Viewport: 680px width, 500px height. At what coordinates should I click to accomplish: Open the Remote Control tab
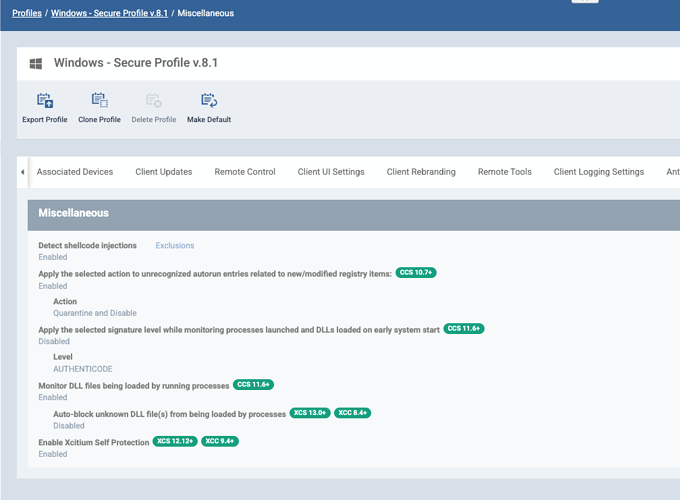(x=245, y=172)
